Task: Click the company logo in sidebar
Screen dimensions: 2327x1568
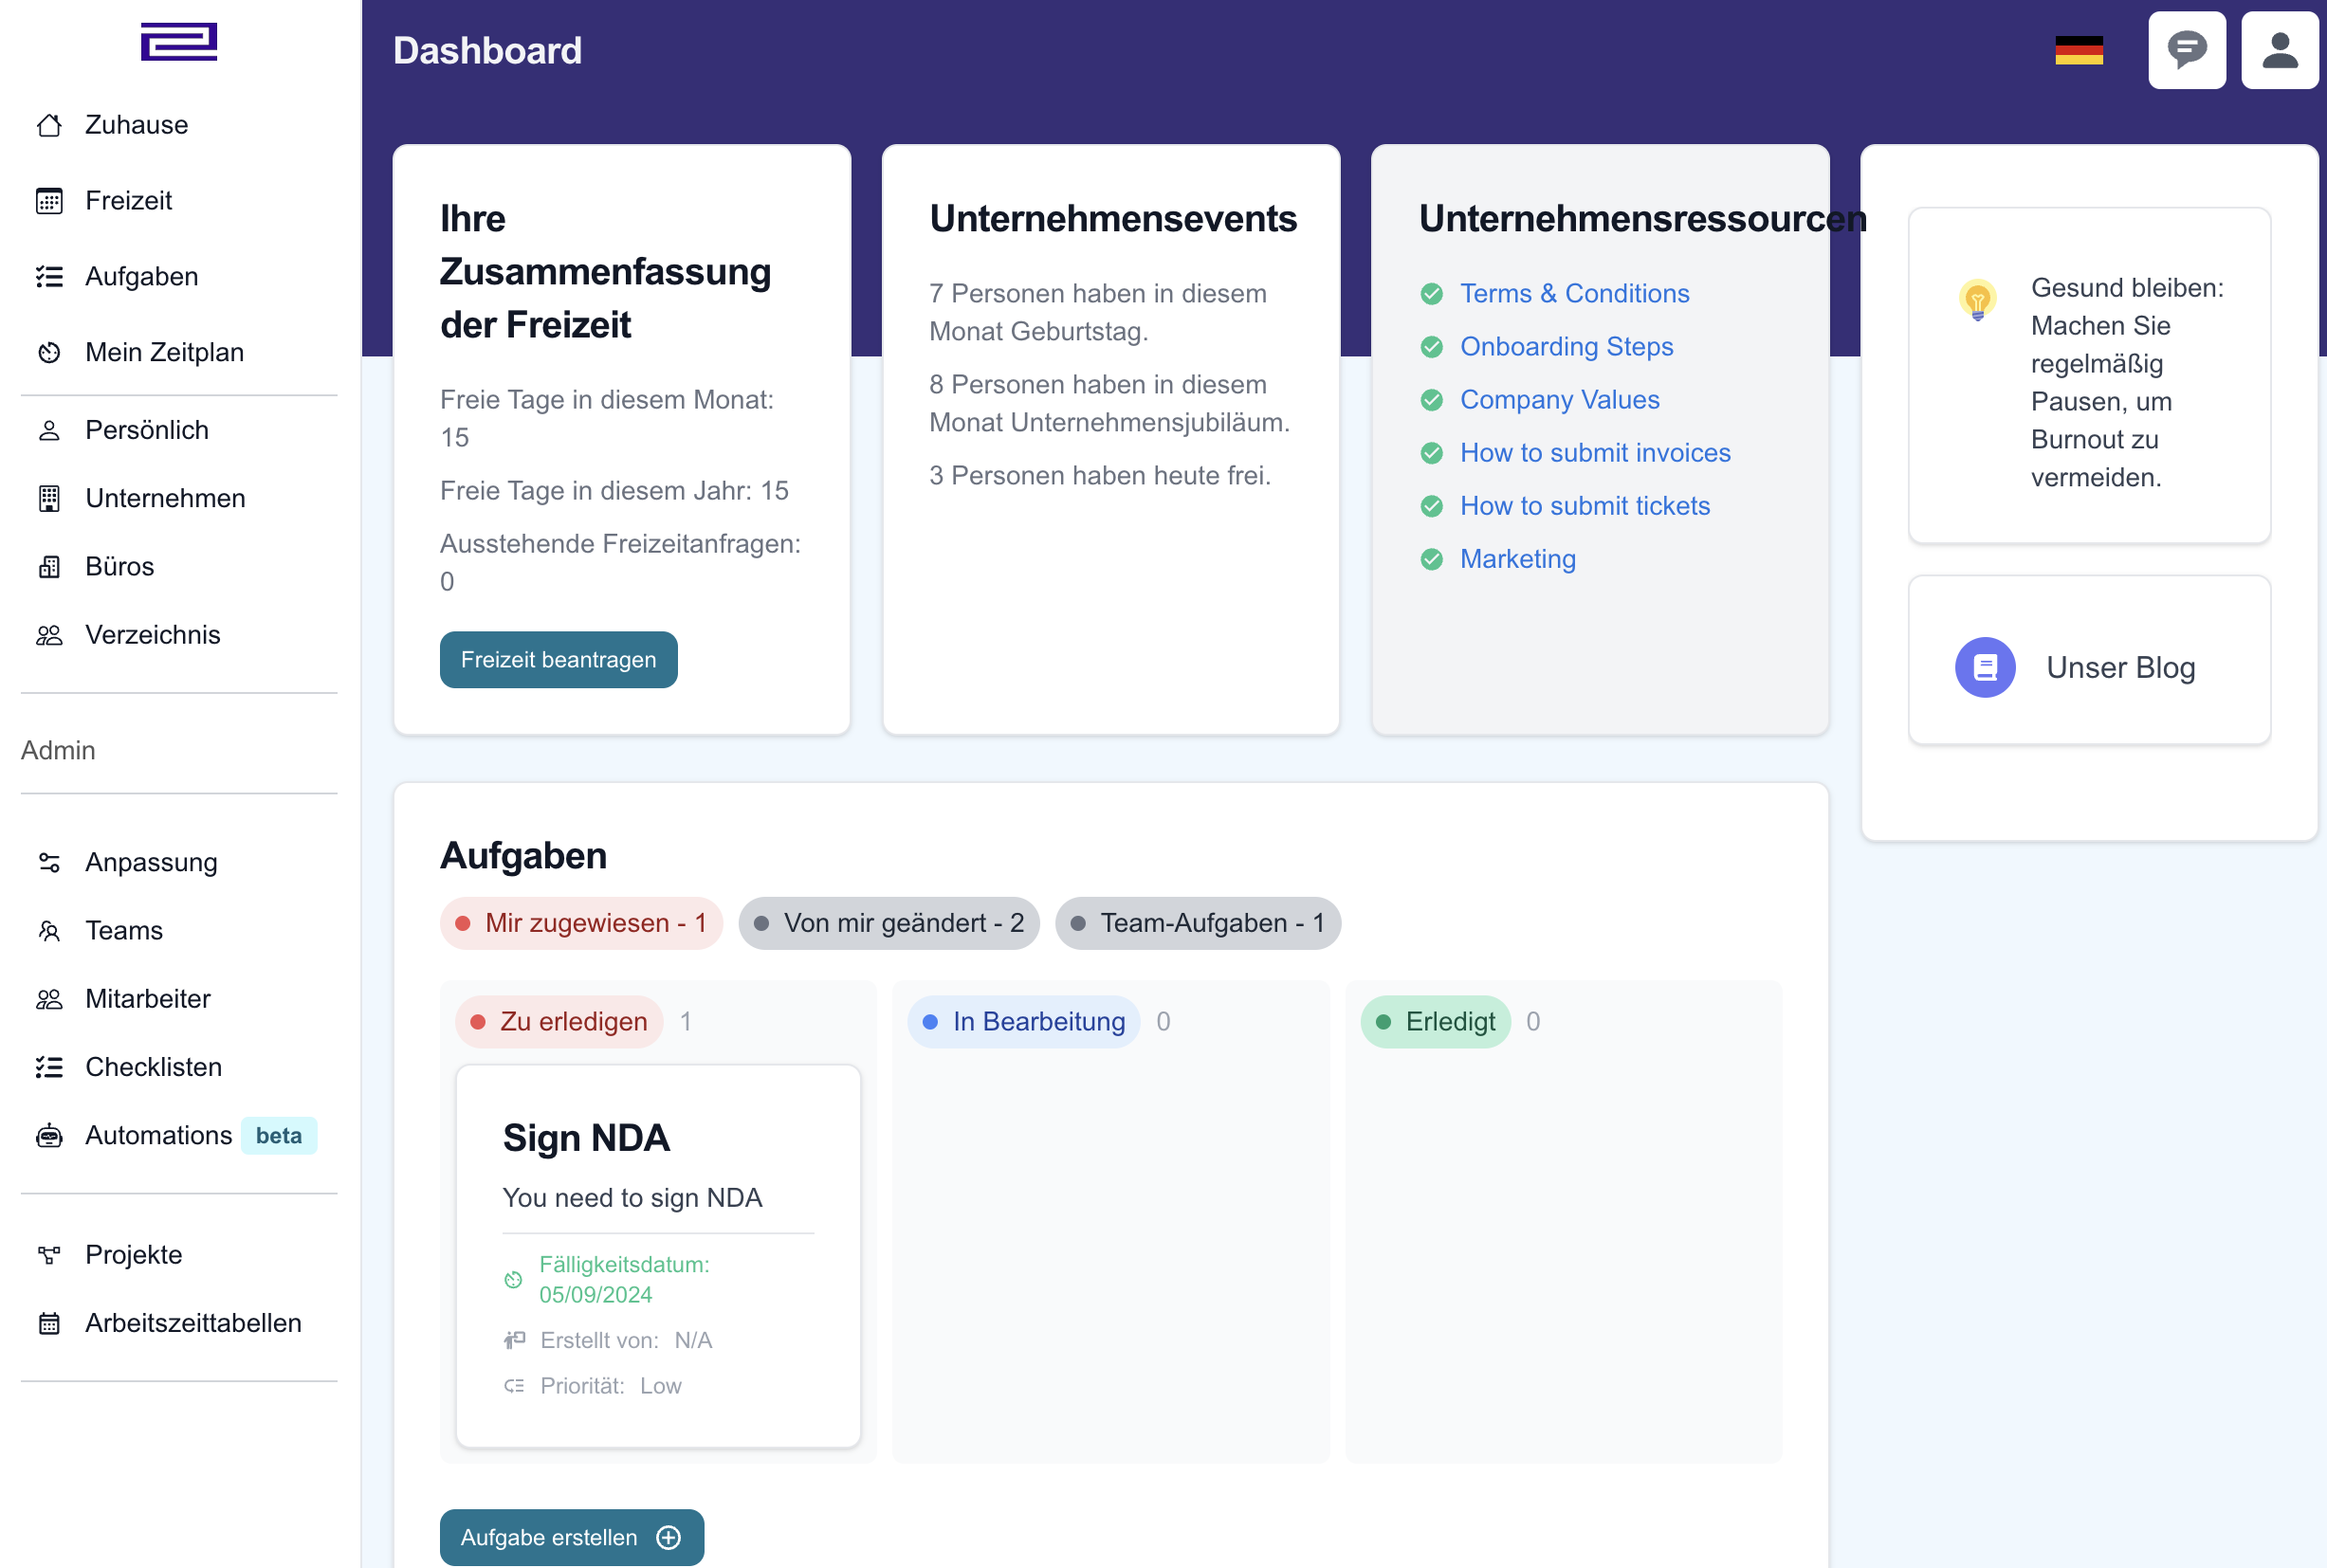Action: pos(179,41)
